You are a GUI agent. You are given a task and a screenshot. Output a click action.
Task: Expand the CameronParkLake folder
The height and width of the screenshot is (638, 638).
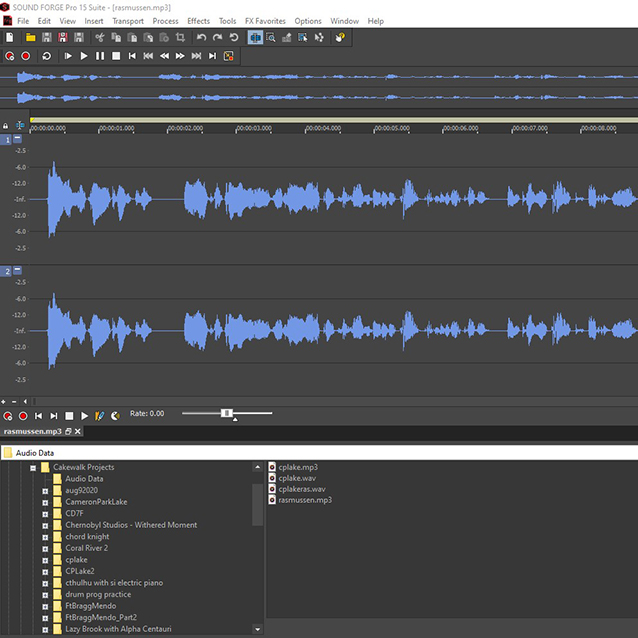point(45,502)
